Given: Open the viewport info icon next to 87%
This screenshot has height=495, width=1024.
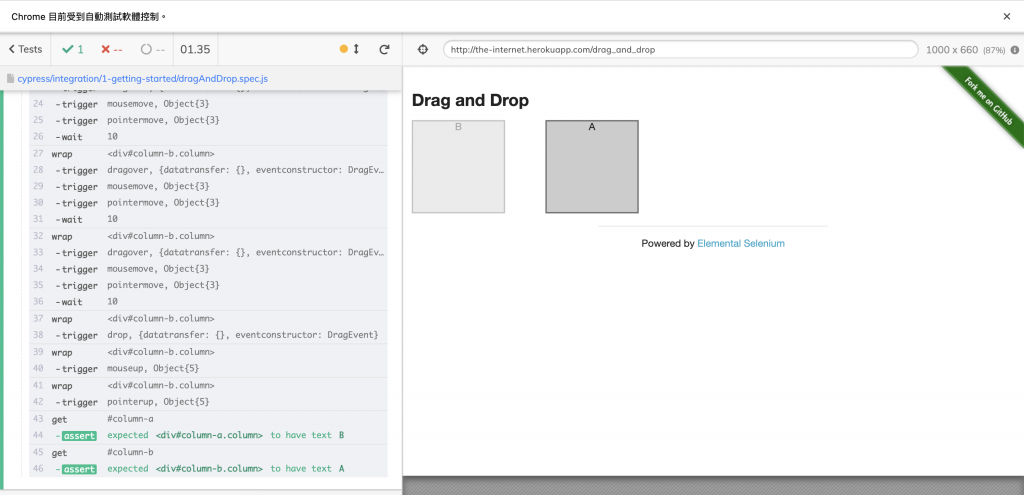Looking at the screenshot, I should point(1015,50).
